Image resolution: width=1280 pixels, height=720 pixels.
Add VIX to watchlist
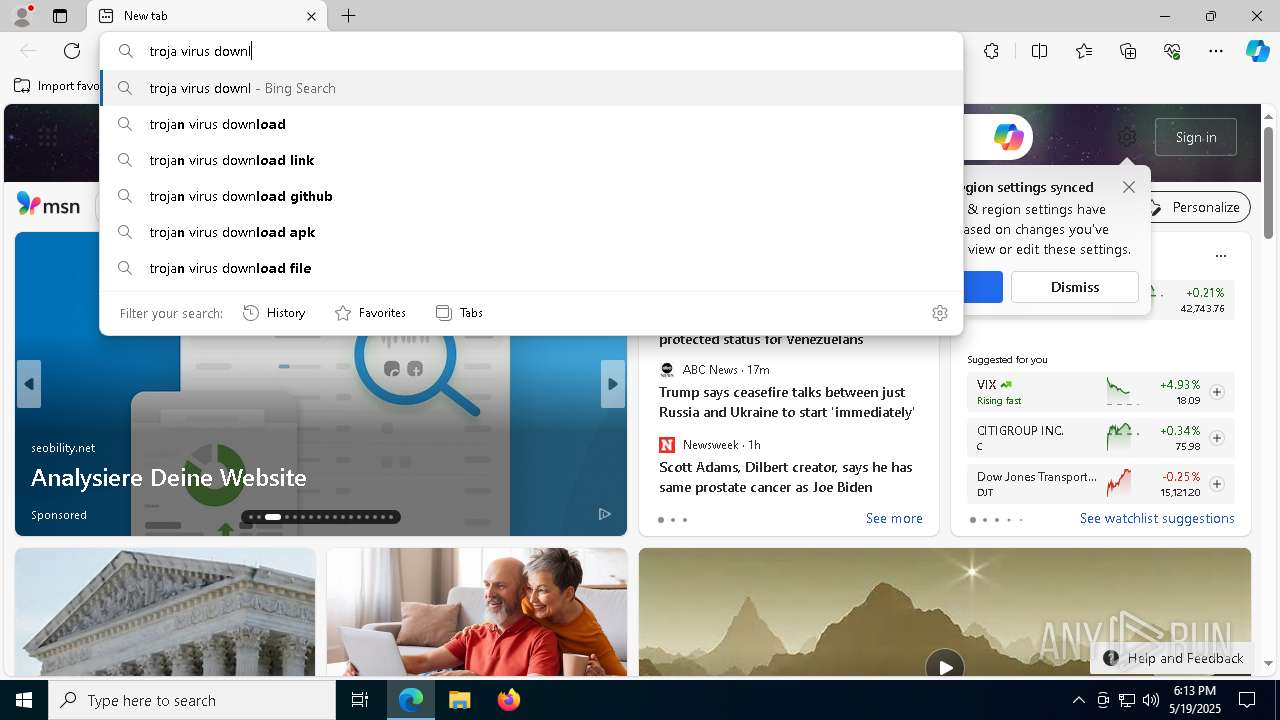1217,392
